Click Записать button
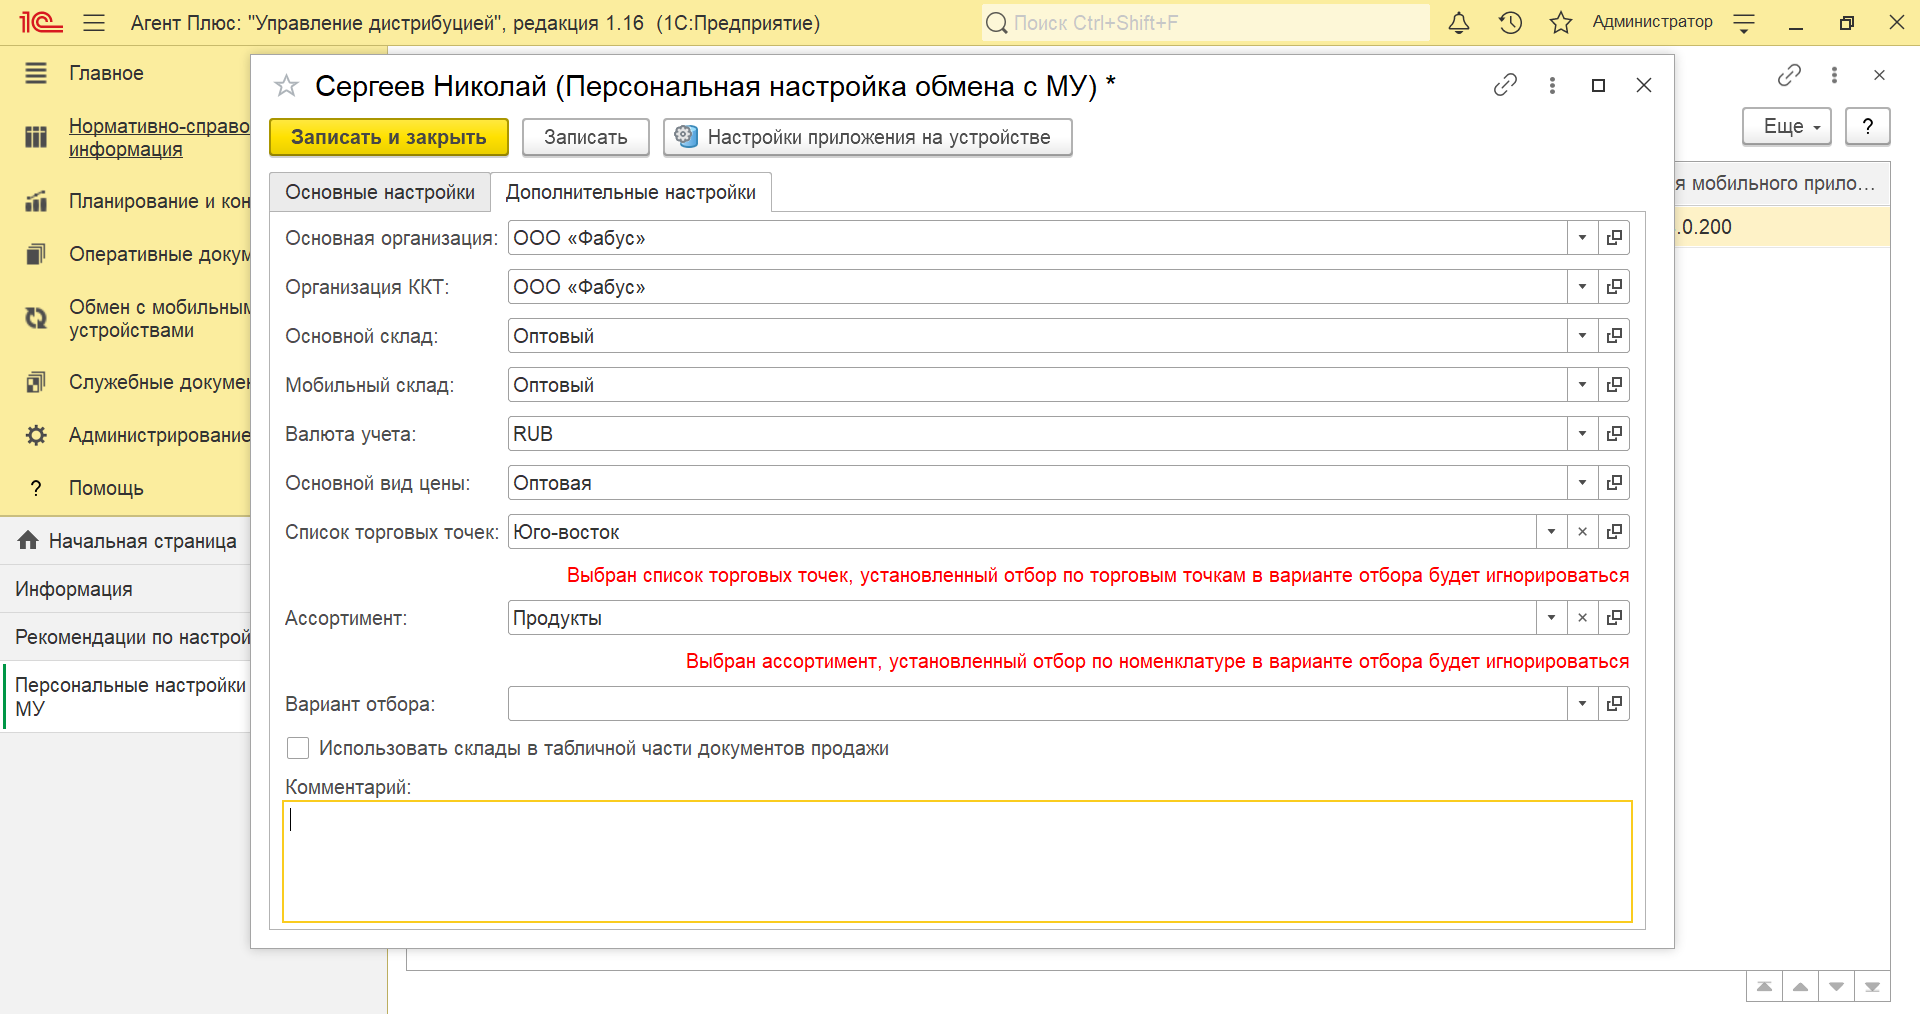This screenshot has height=1014, width=1920. tap(586, 137)
